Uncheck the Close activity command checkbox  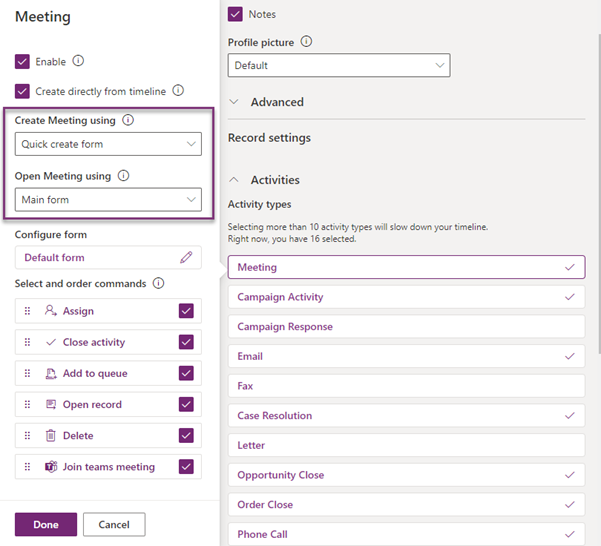point(186,342)
